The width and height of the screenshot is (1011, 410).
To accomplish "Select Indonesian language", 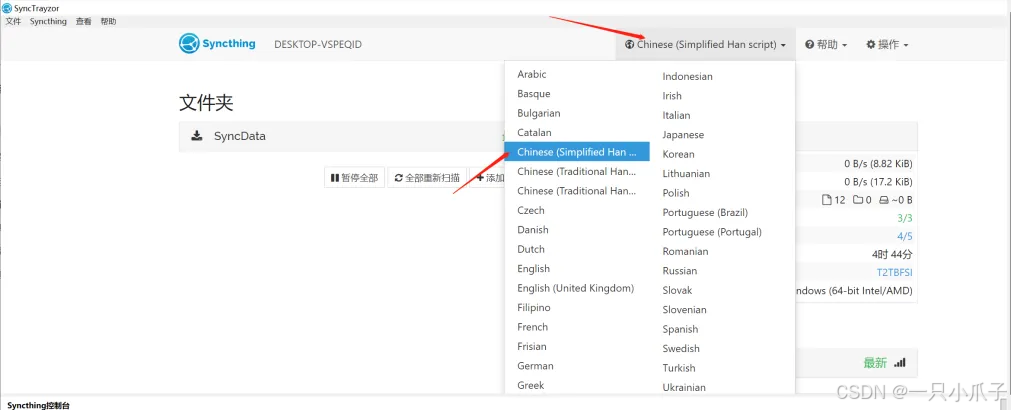I will pos(722,76).
